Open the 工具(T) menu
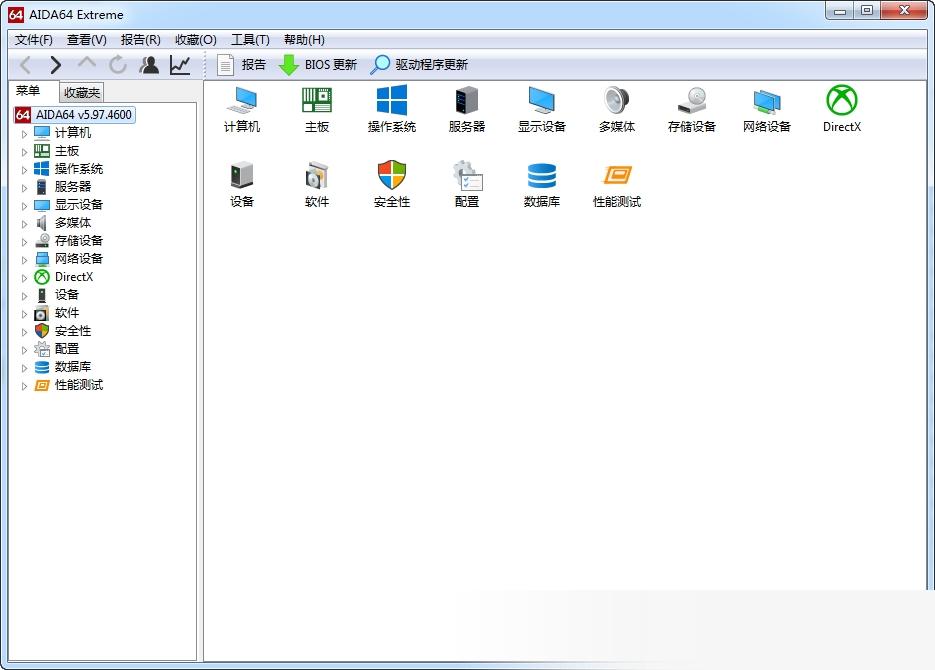 click(250, 40)
